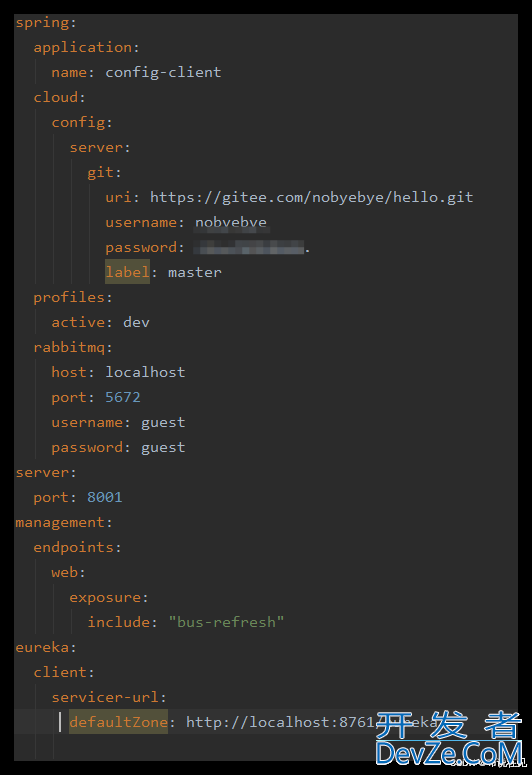Click the "bus-refresh" include string
Screen dimensions: 532x775
[x=226, y=622]
